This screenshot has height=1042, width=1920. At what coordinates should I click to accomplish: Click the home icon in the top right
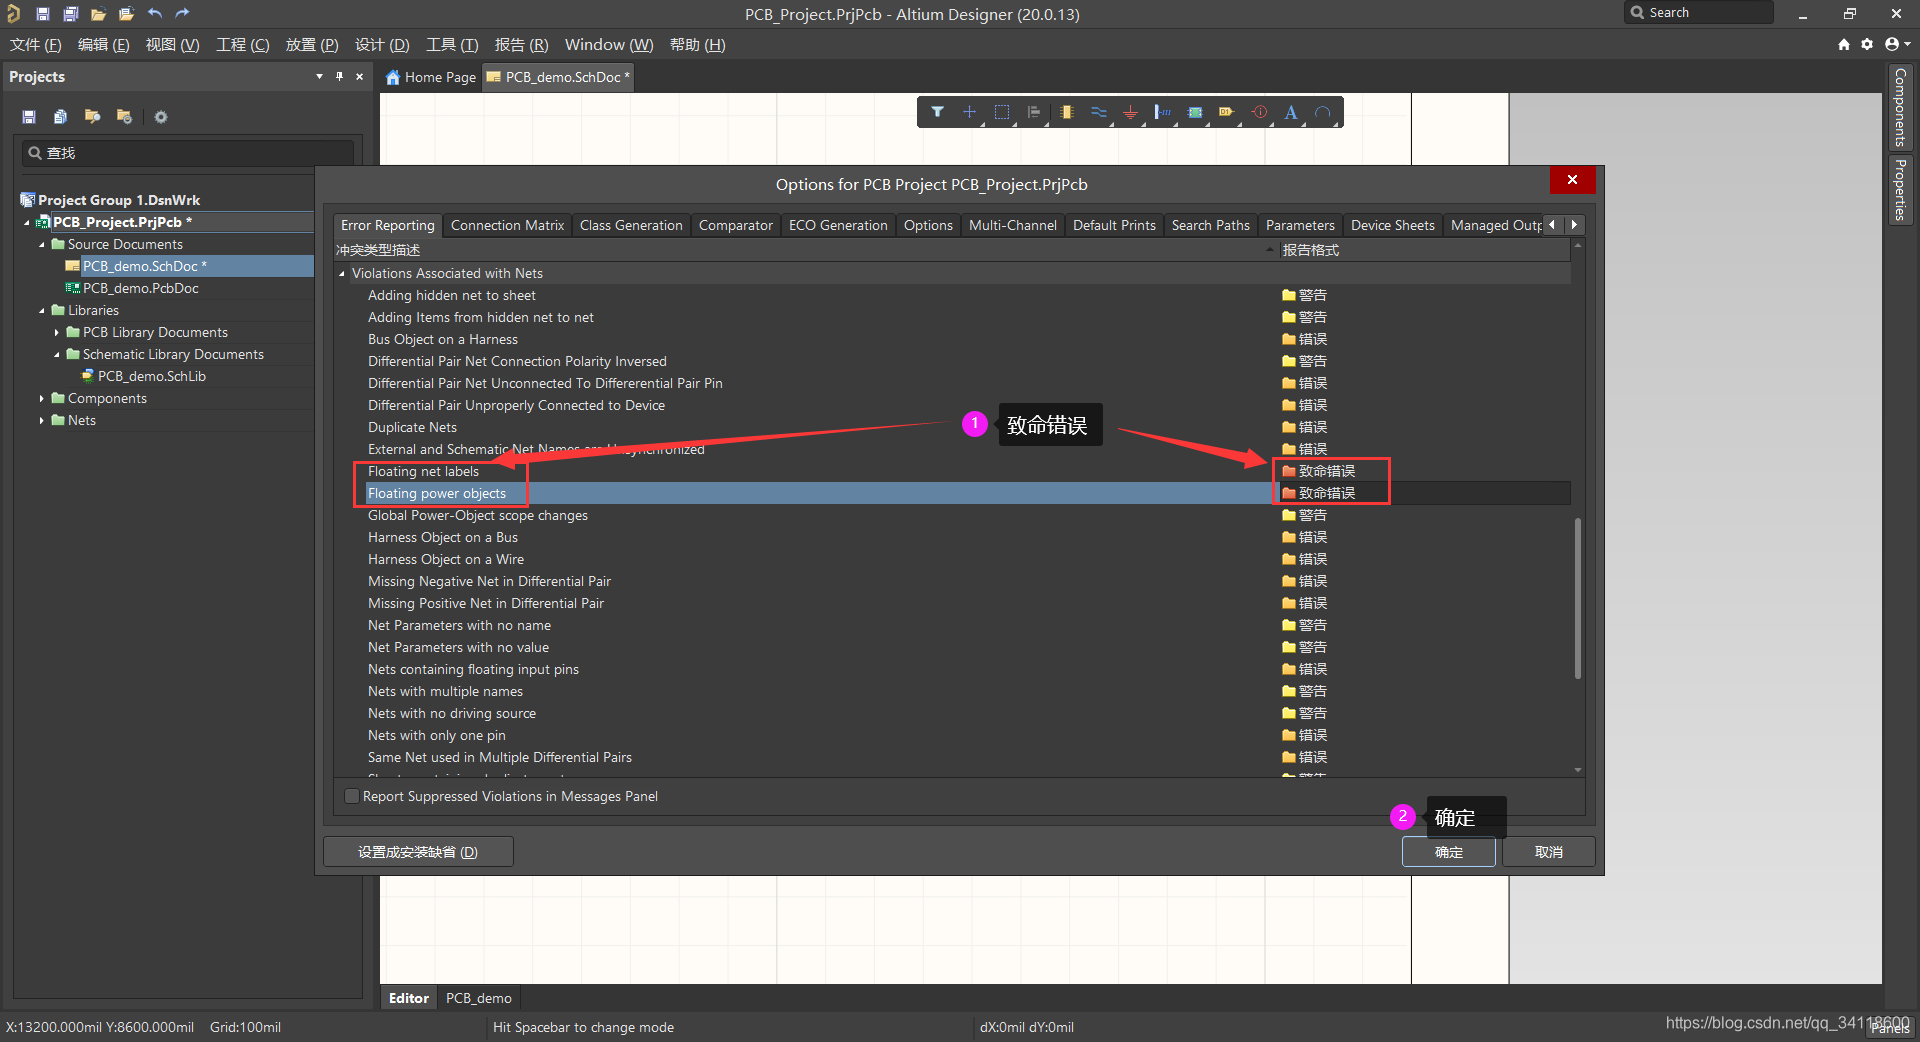click(x=1844, y=44)
